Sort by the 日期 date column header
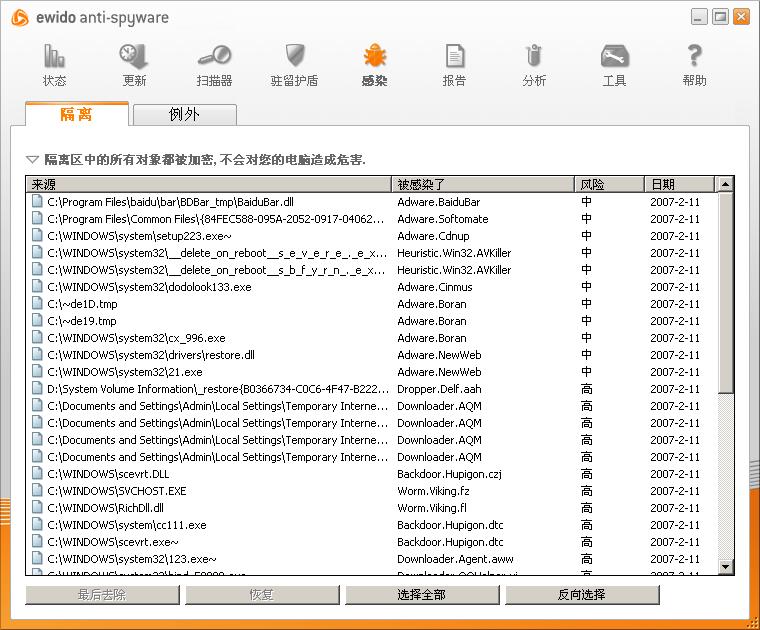 [679, 184]
